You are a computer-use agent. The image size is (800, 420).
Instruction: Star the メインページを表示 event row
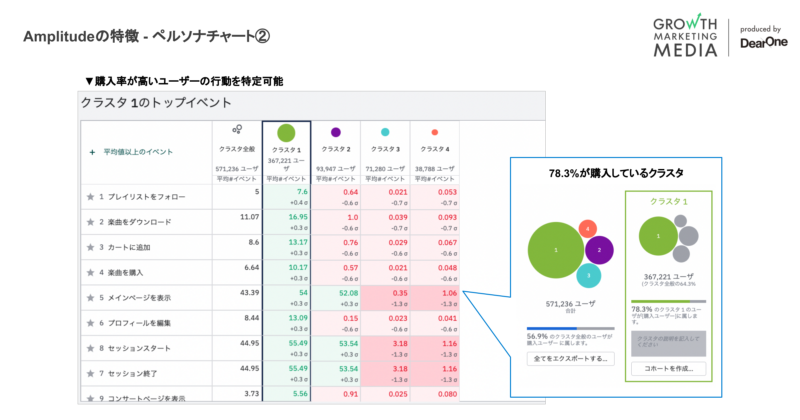tap(90, 298)
